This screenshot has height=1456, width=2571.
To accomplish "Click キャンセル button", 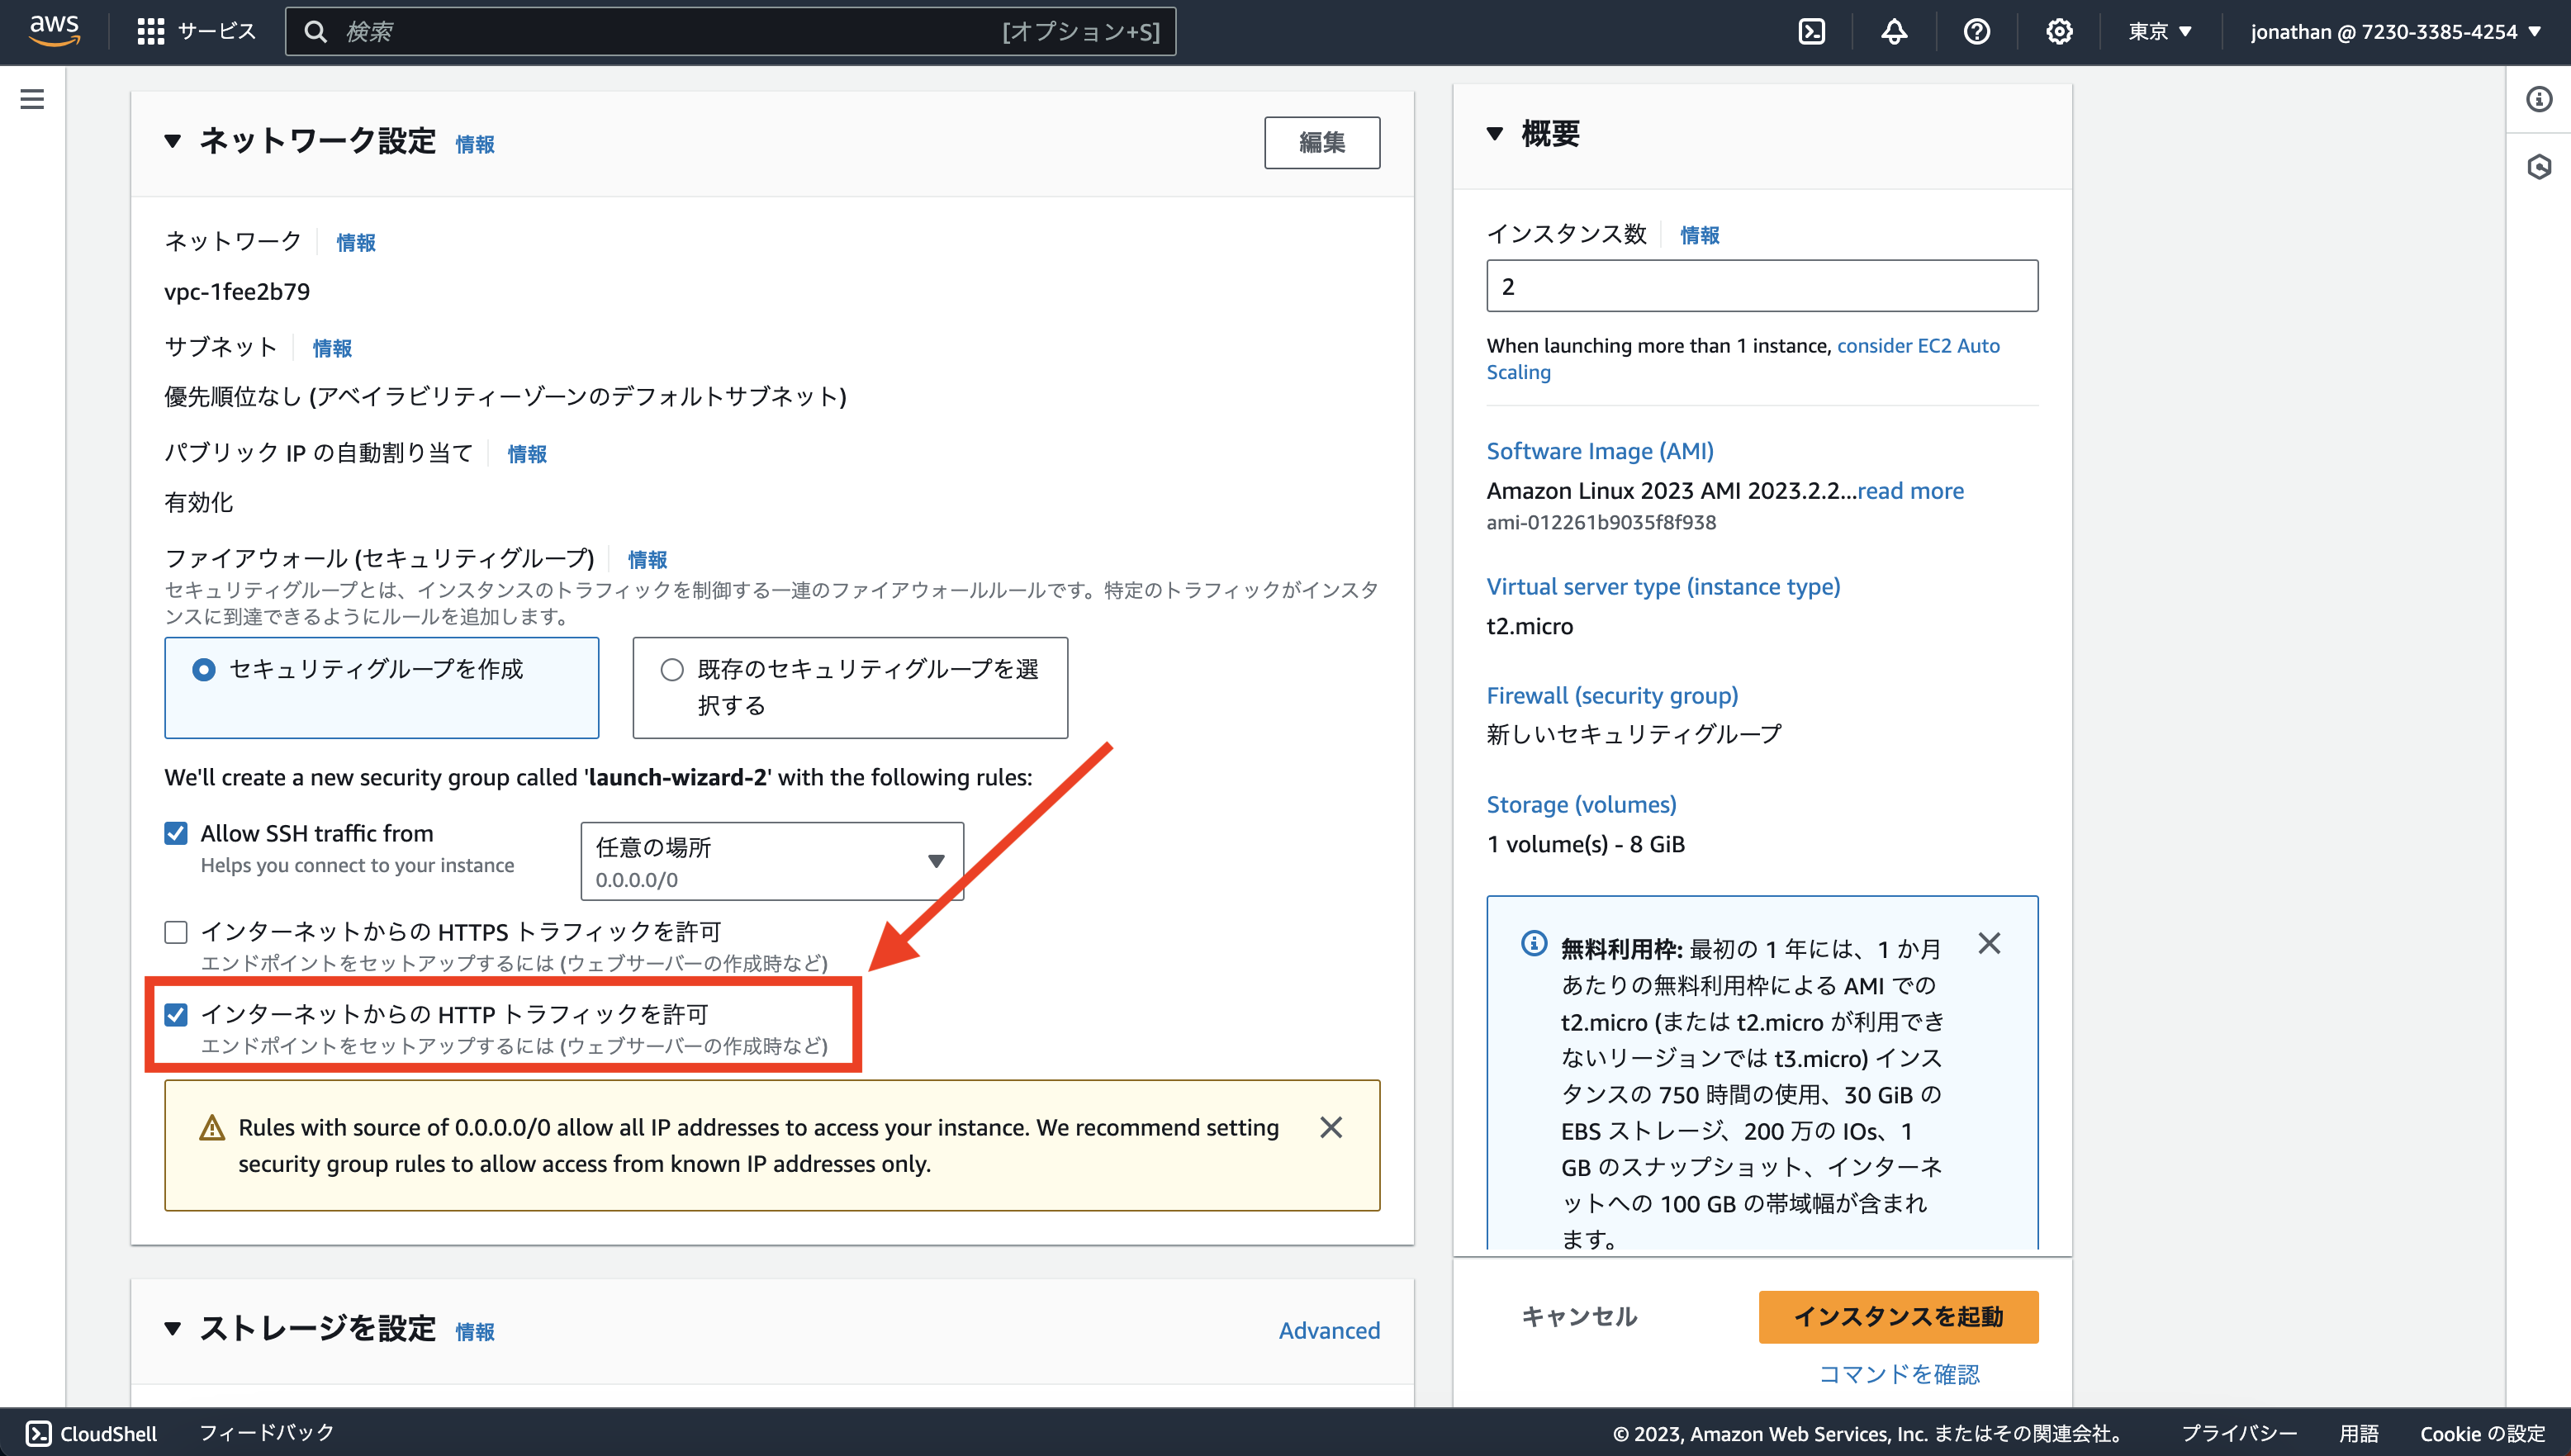I will tap(1579, 1316).
